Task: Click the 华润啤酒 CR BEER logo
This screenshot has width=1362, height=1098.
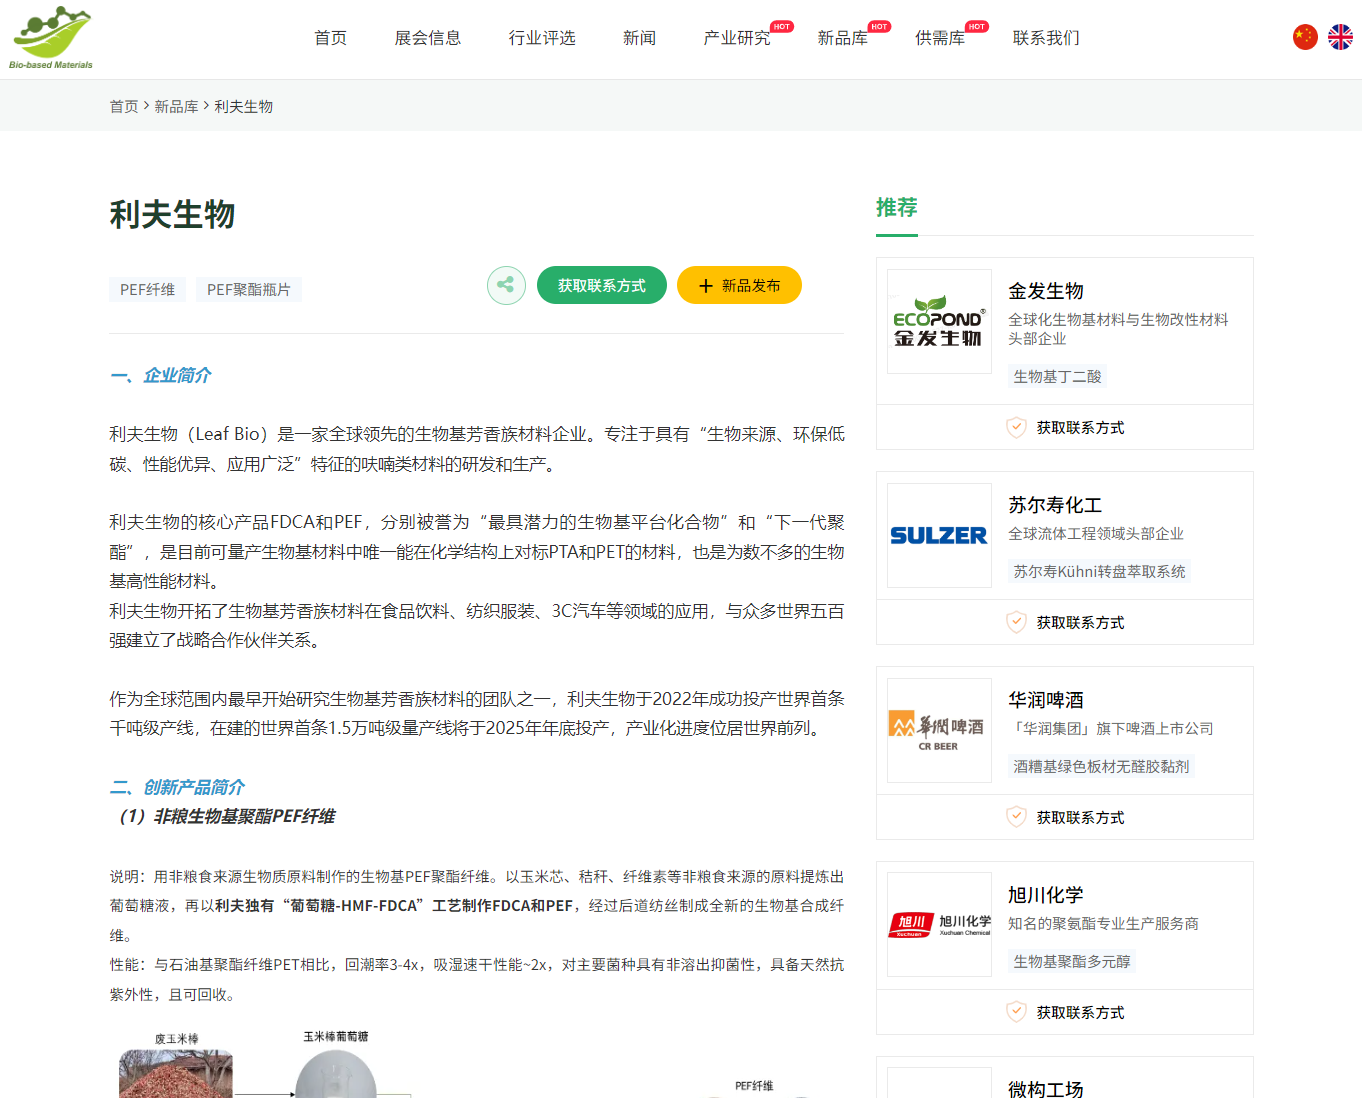Action: [x=938, y=730]
